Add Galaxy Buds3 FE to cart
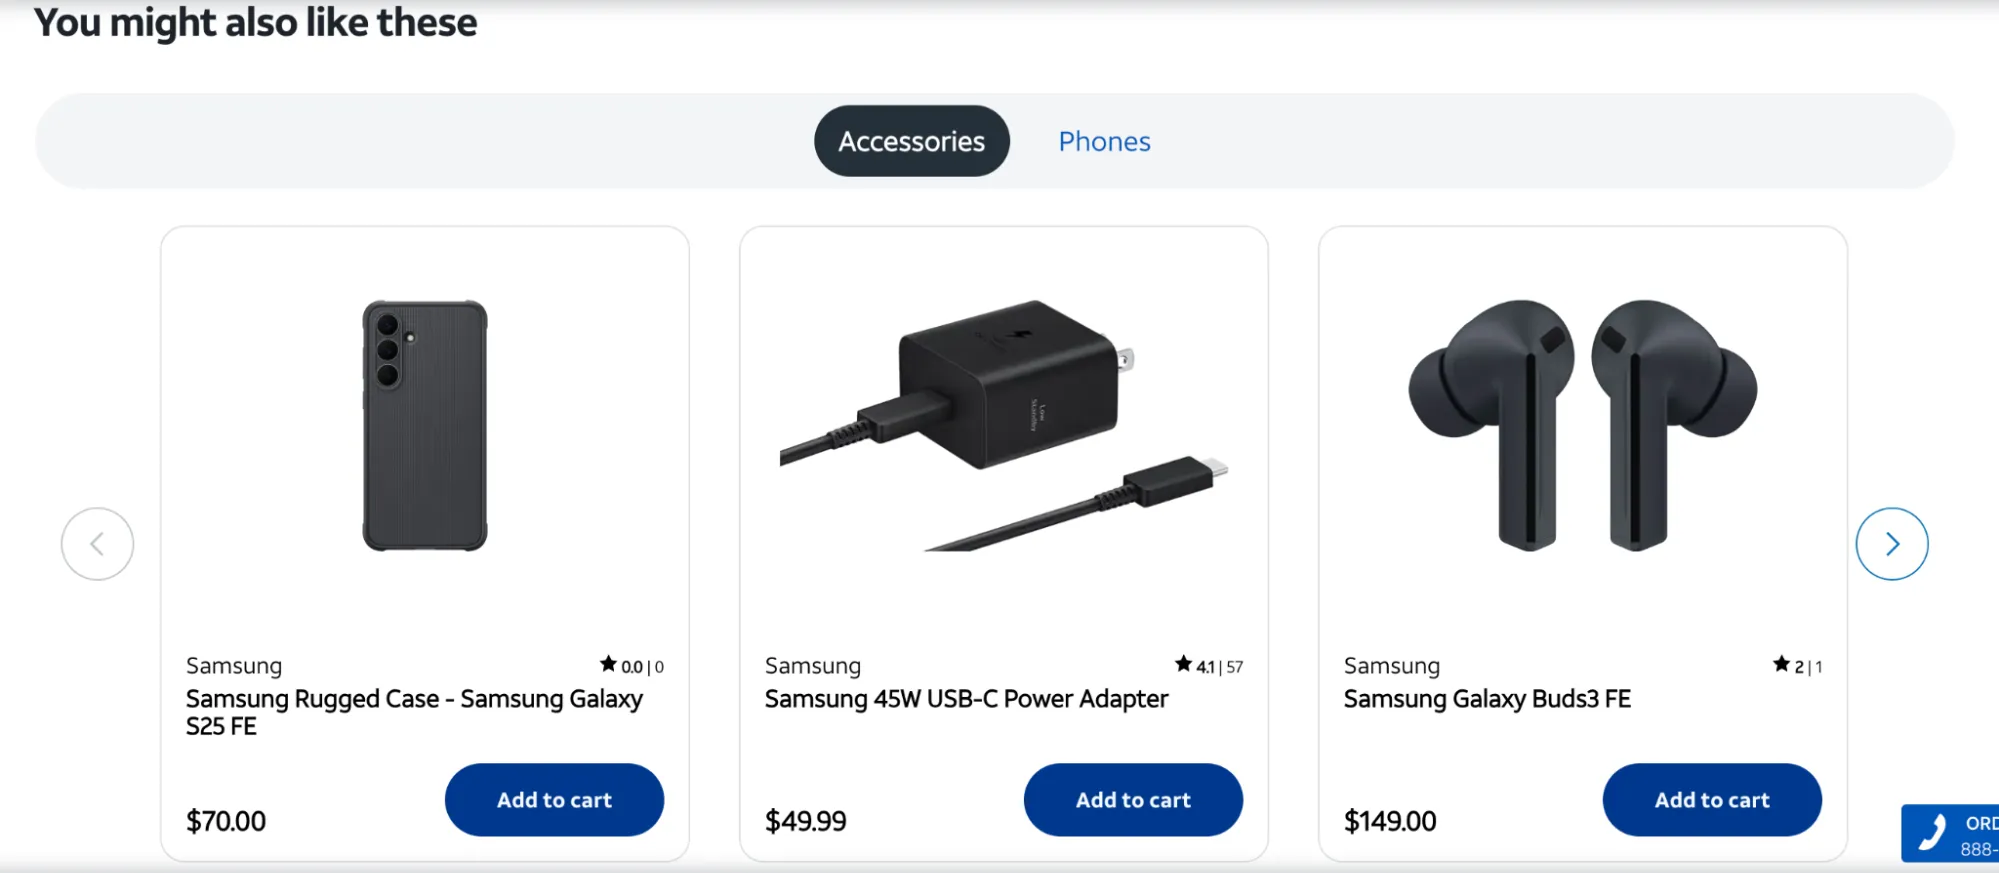The height and width of the screenshot is (873, 1999). (1711, 799)
